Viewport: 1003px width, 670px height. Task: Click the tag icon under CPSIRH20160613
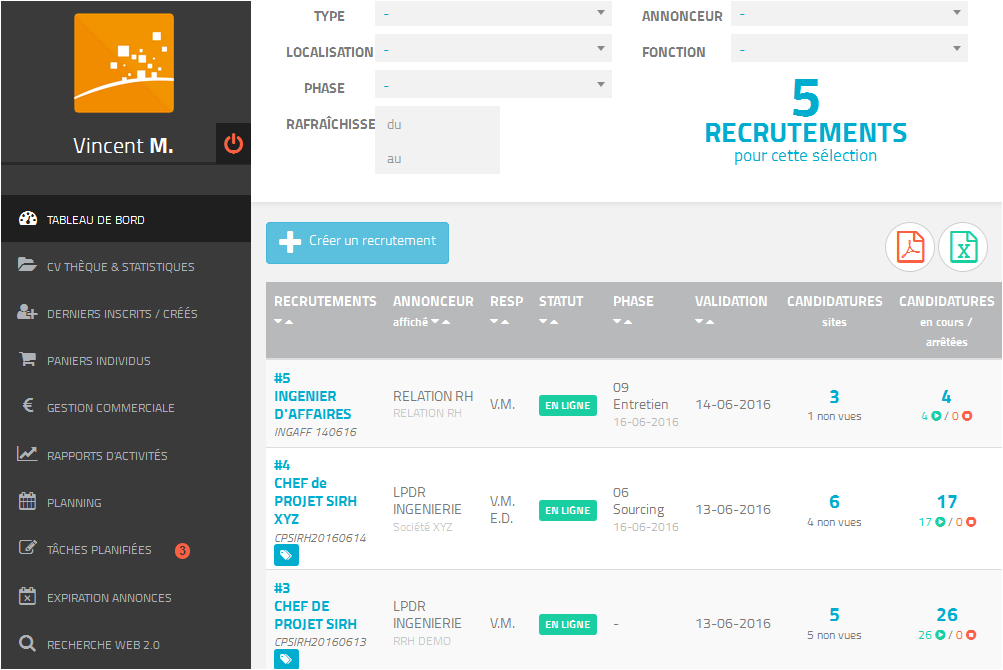pos(287,659)
